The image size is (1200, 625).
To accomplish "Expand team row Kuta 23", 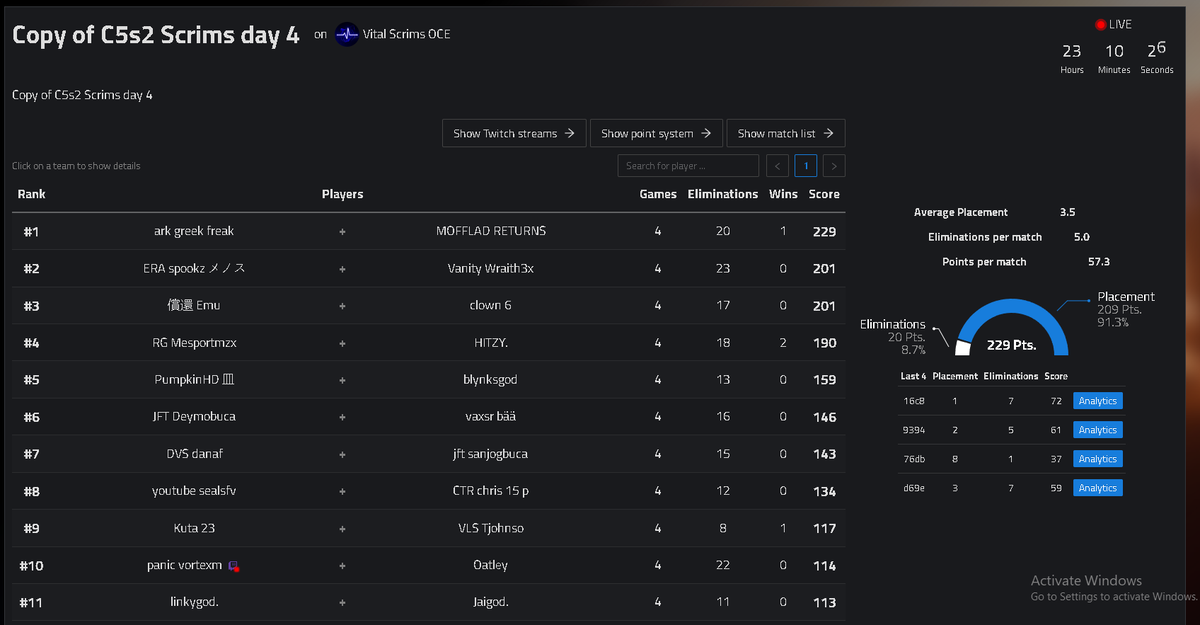I will click(x=428, y=528).
